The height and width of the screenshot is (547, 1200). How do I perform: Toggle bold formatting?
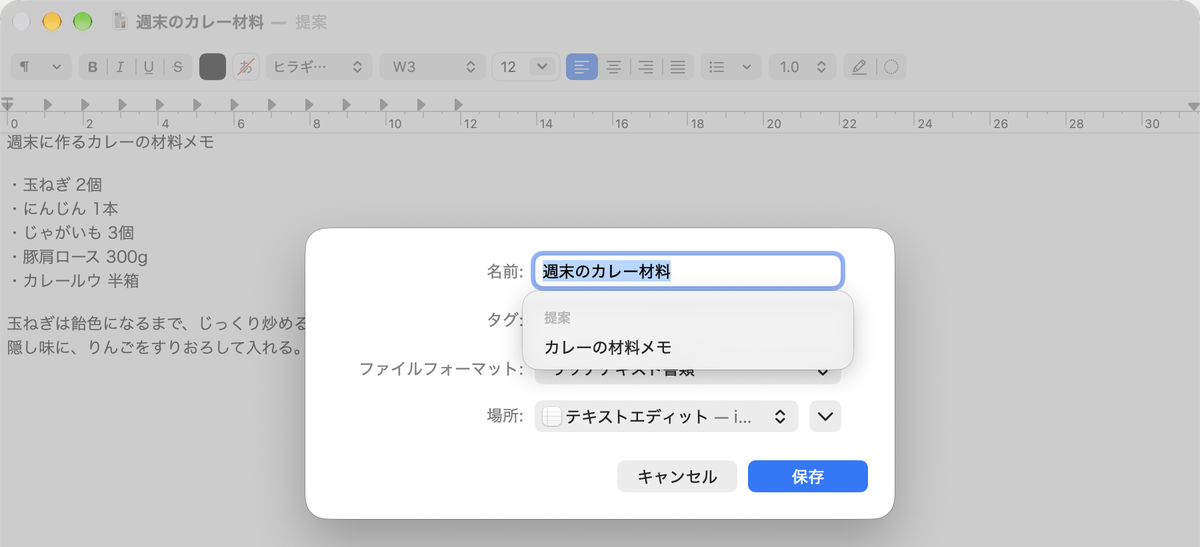[93, 67]
